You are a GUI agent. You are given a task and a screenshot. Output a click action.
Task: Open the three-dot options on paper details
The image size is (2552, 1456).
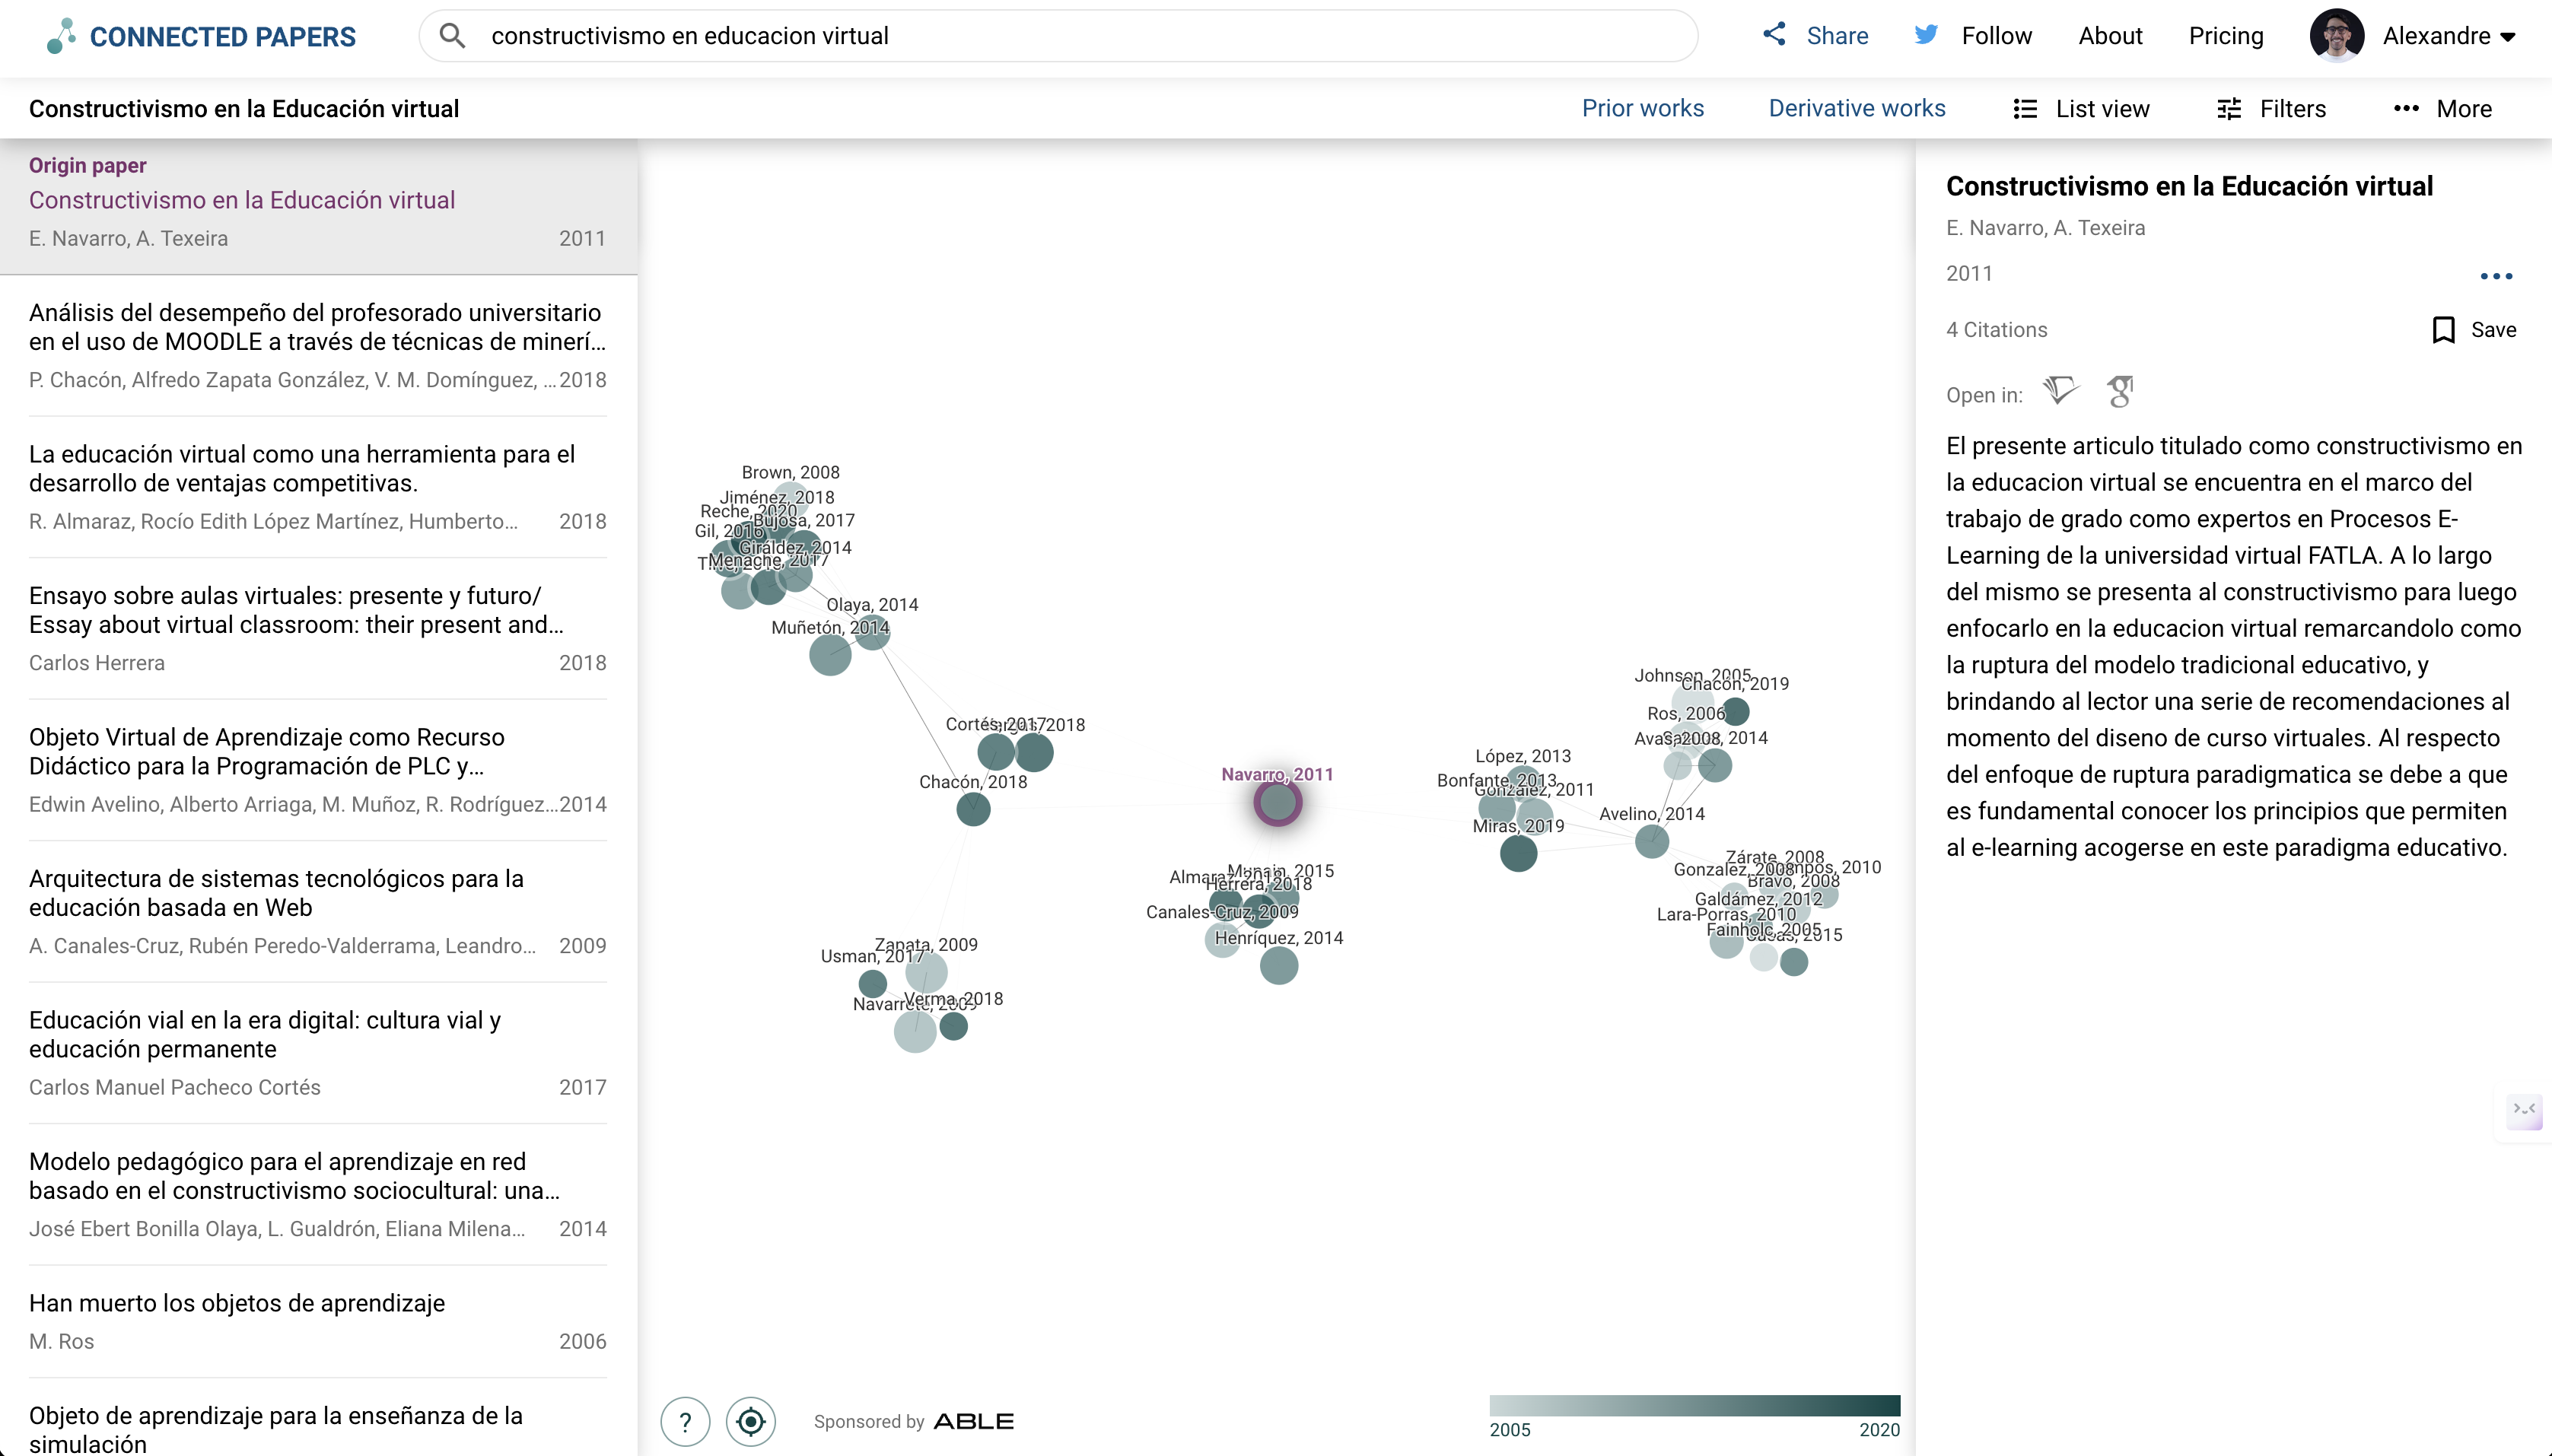pos(2498,276)
